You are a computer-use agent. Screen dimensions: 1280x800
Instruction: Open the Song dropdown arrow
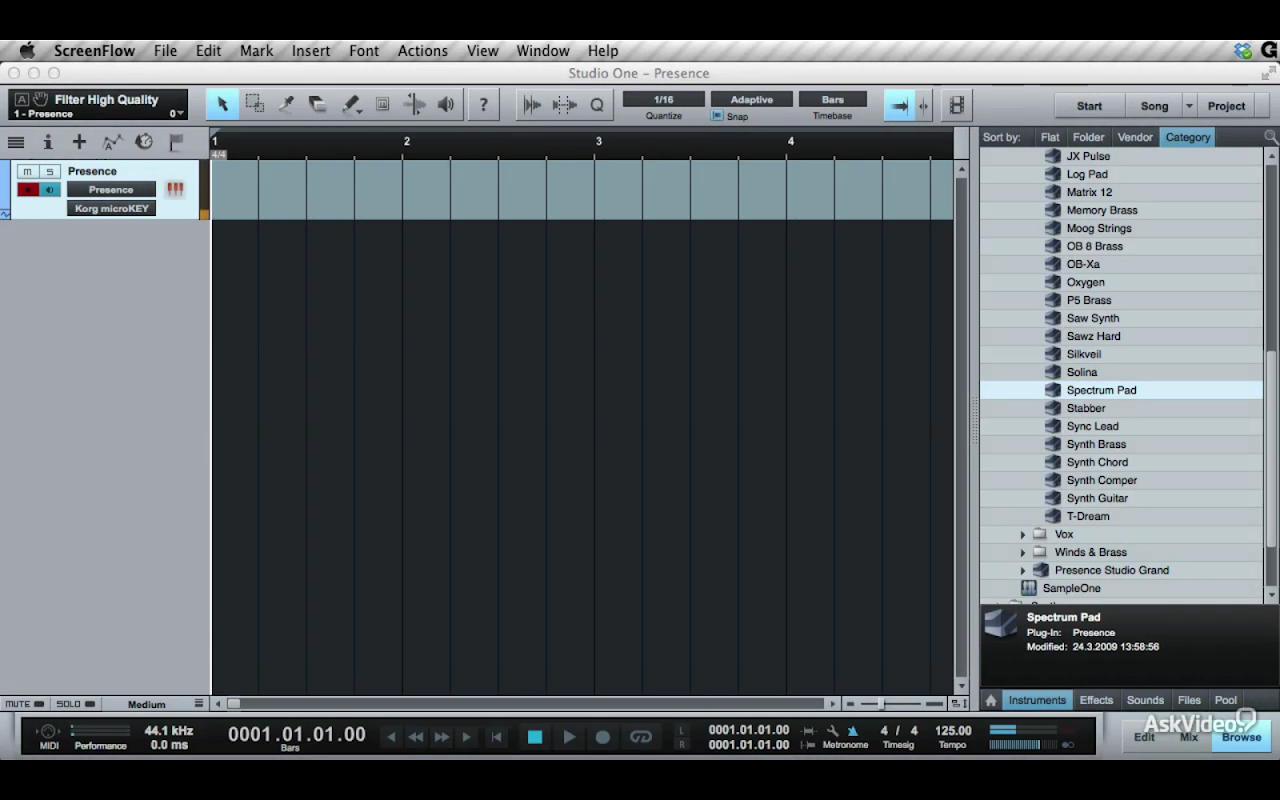point(1189,106)
